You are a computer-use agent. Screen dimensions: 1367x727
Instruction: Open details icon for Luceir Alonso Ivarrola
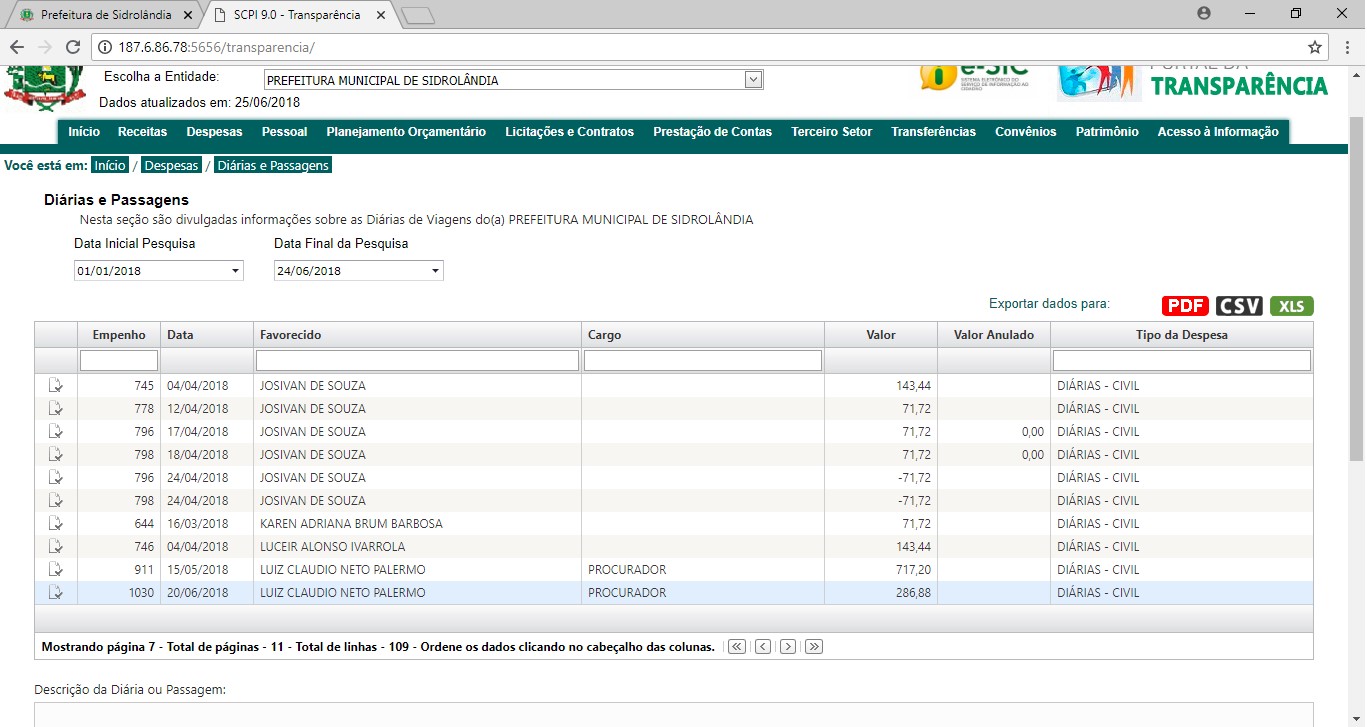[56, 546]
